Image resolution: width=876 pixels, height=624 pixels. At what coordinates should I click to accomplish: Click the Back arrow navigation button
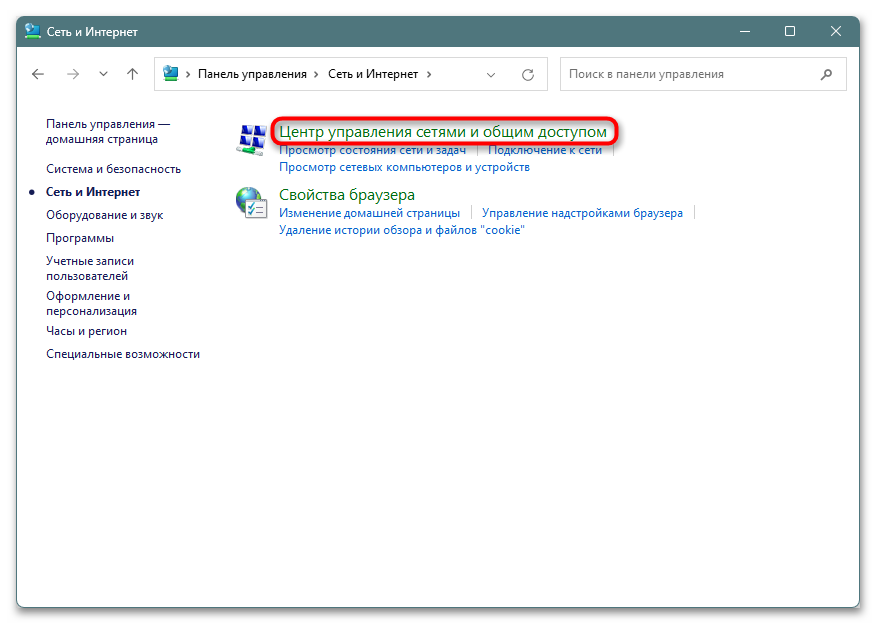click(38, 74)
